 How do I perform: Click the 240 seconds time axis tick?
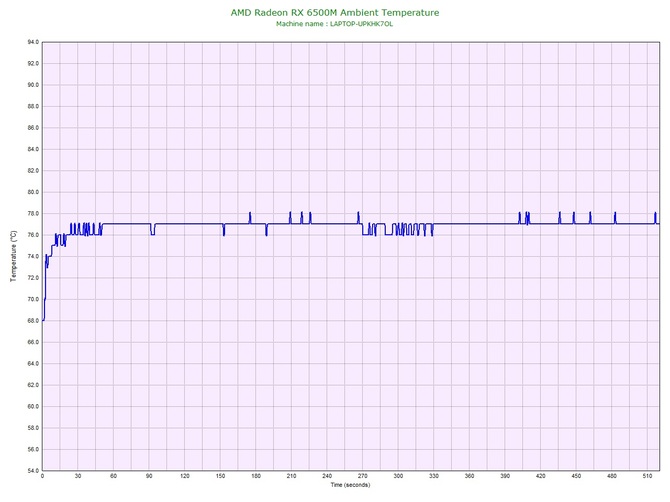[x=327, y=476]
